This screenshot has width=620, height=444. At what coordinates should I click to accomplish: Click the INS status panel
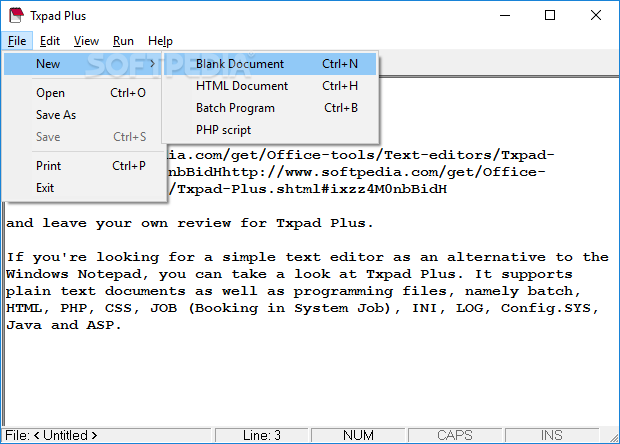552,435
